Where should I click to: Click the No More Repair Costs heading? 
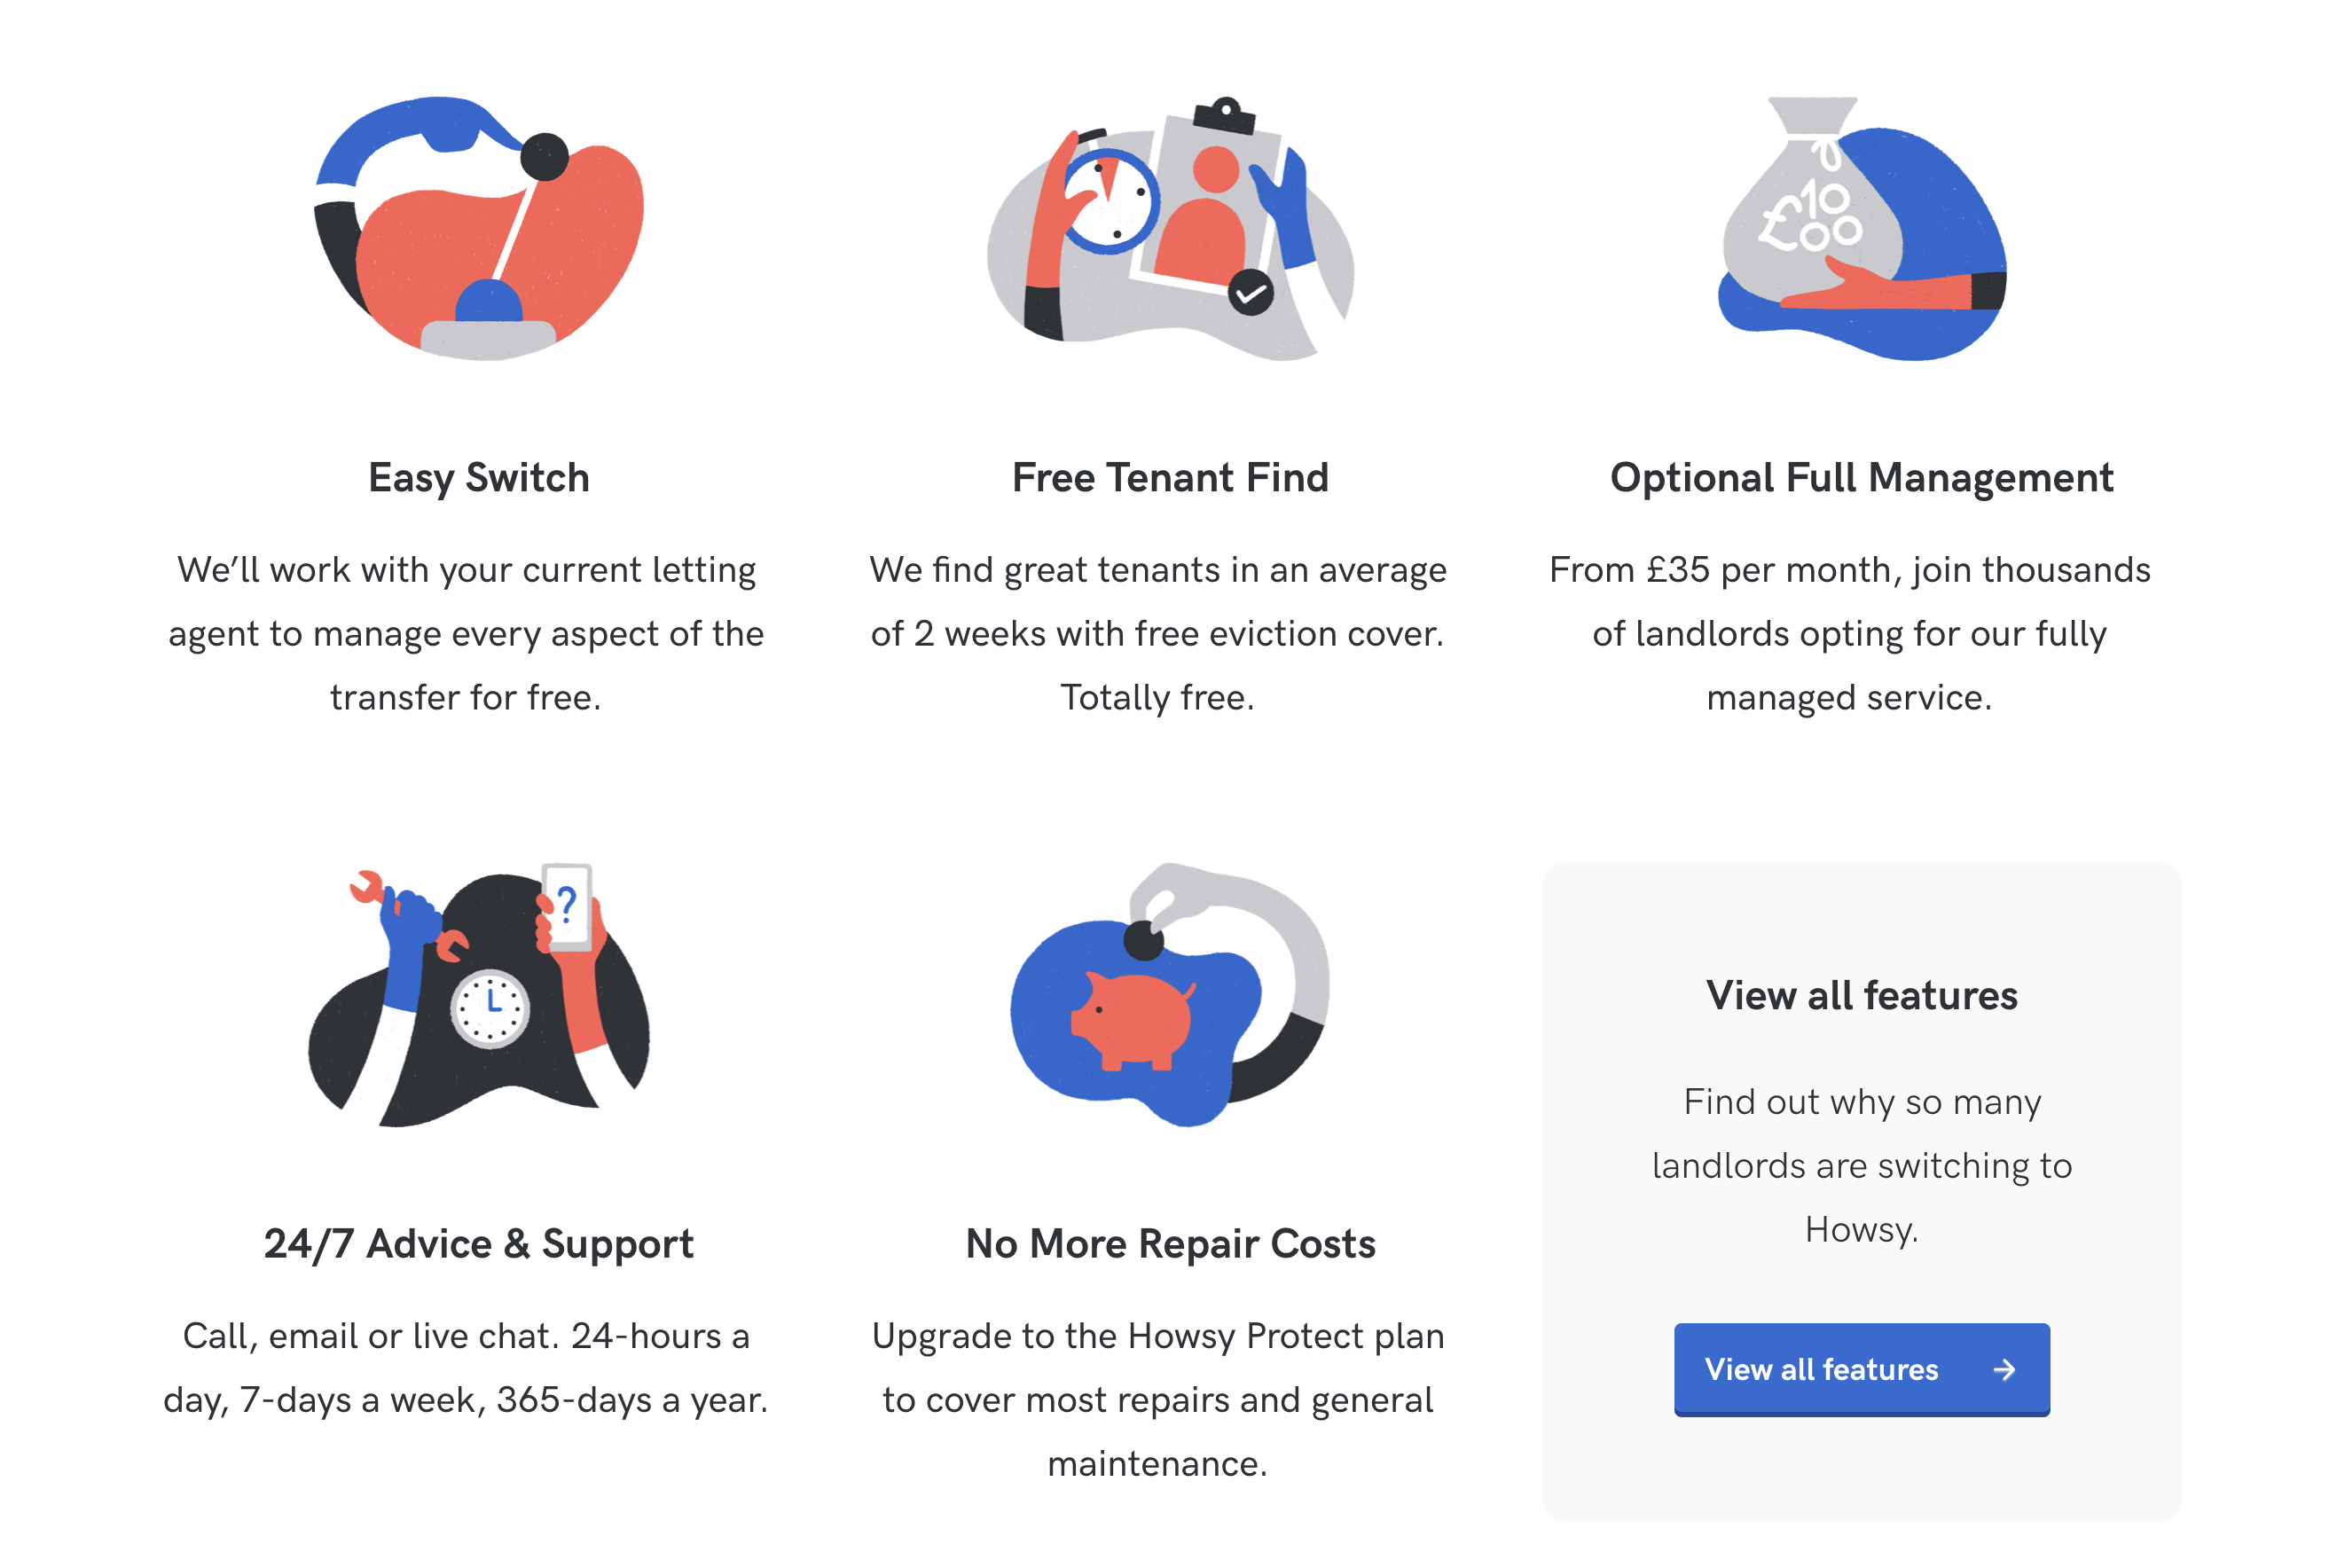pyautogui.click(x=1170, y=1244)
